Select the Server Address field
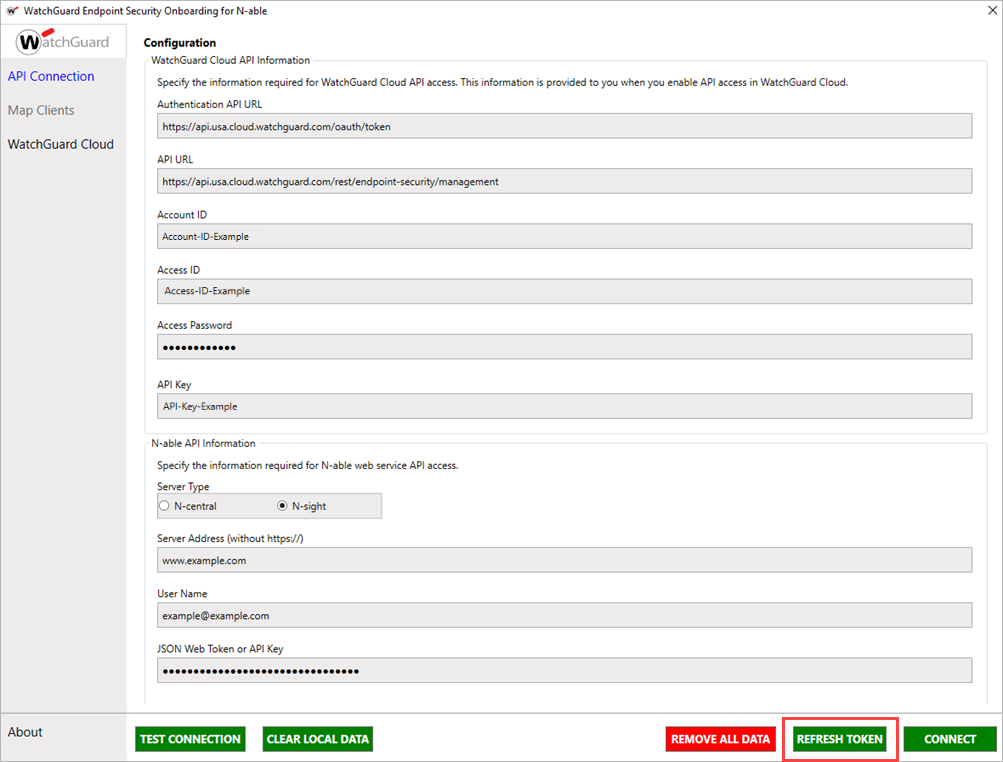This screenshot has width=1003, height=762. click(563, 559)
